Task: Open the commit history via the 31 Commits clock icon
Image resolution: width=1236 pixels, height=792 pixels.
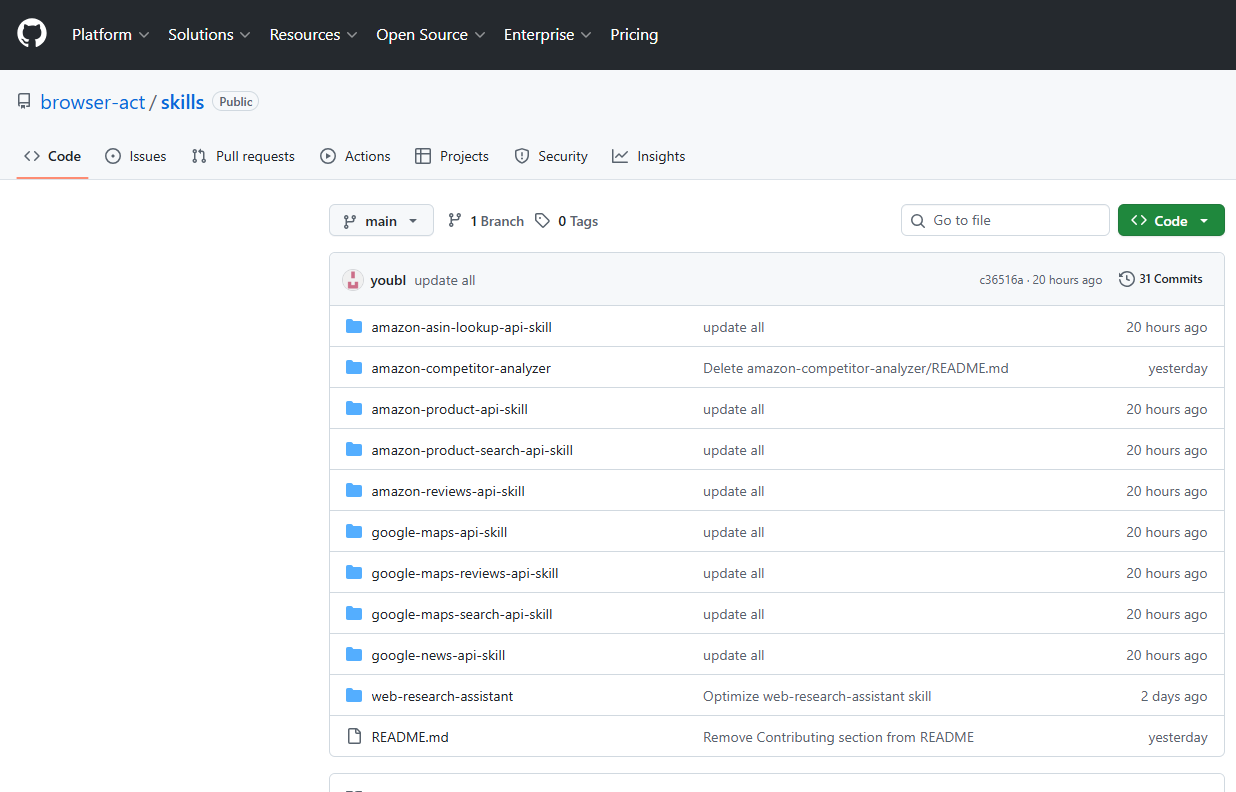Action: (x=1127, y=278)
